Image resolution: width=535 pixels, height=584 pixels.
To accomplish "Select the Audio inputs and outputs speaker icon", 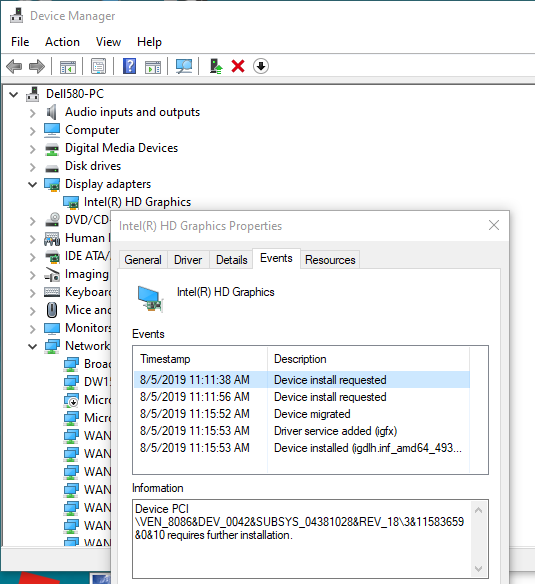I will click(x=52, y=112).
